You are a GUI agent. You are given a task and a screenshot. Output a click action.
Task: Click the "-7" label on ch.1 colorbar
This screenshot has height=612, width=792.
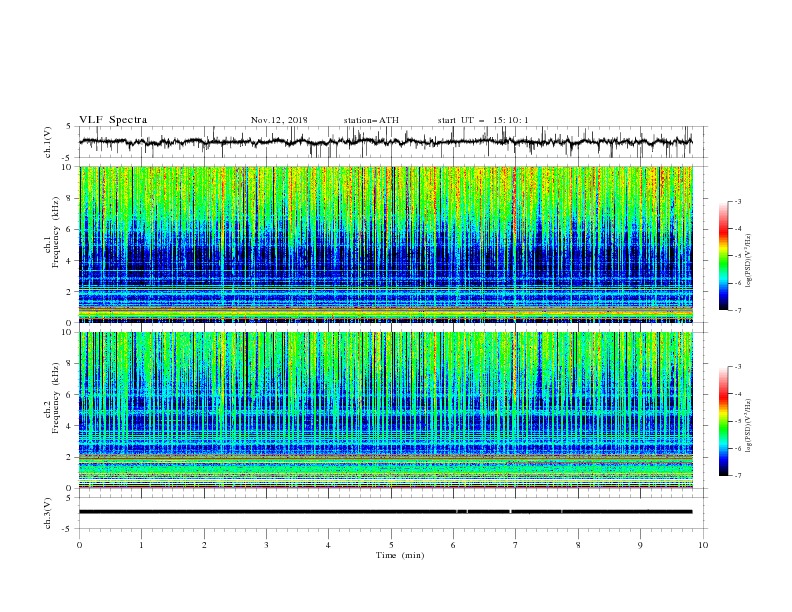738,310
